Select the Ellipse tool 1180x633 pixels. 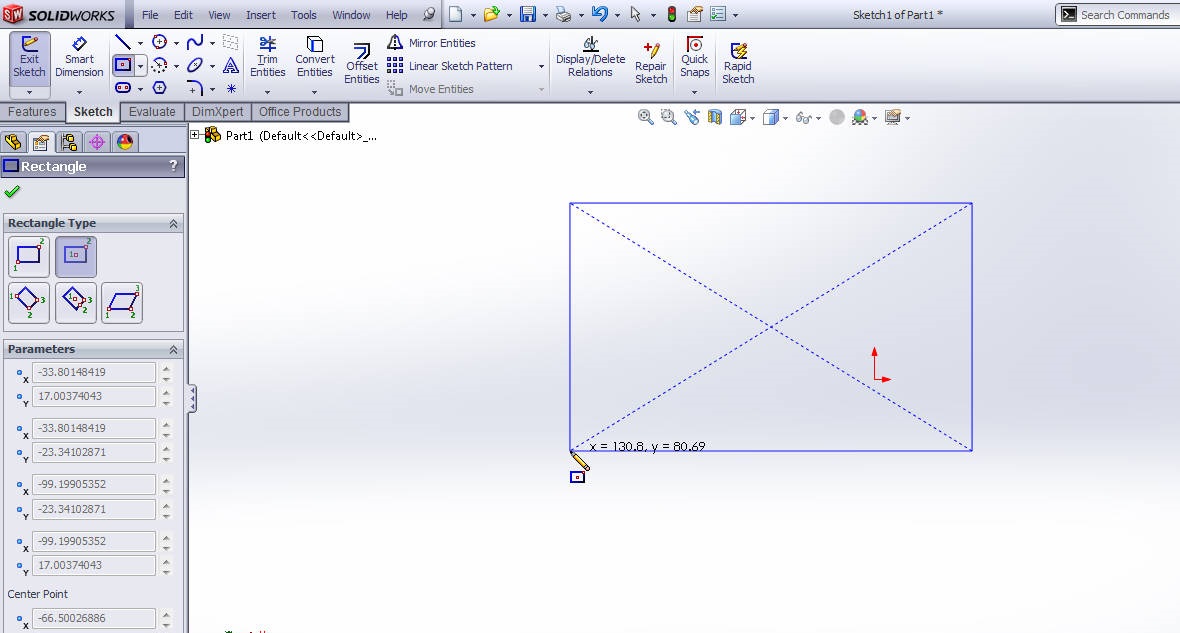pyautogui.click(x=196, y=64)
